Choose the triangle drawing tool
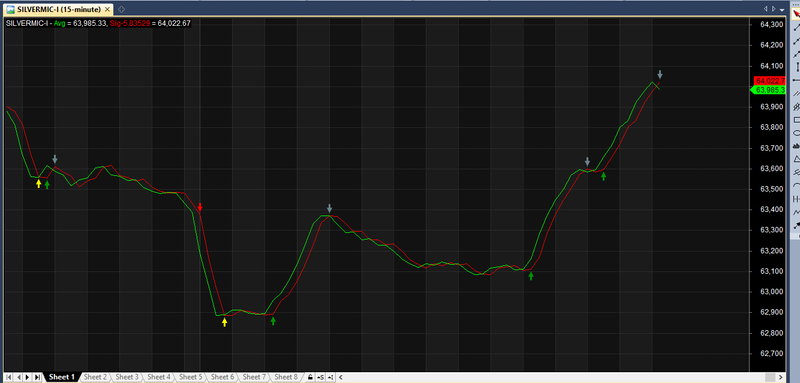 pyautogui.click(x=796, y=160)
